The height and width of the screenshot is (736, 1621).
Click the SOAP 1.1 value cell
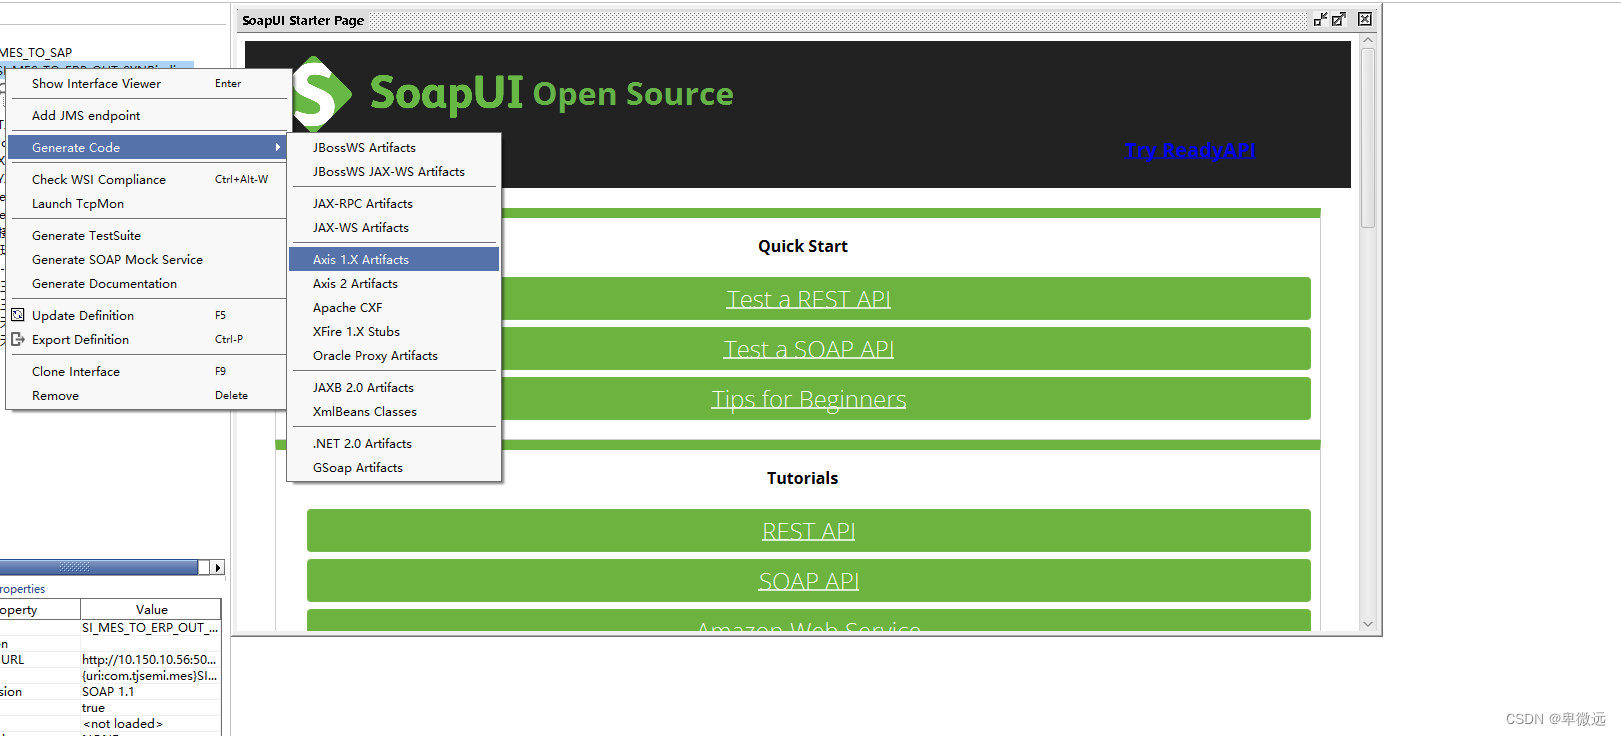[x=150, y=692]
